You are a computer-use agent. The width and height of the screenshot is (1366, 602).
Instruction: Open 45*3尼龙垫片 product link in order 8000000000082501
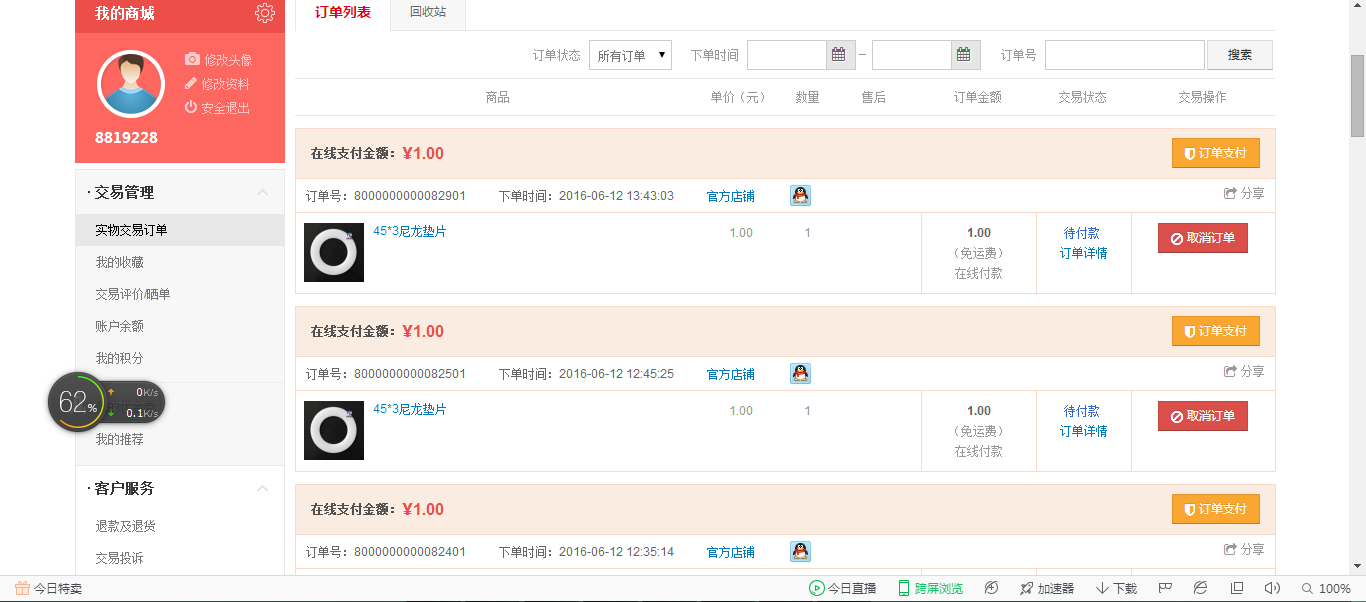tap(410, 409)
